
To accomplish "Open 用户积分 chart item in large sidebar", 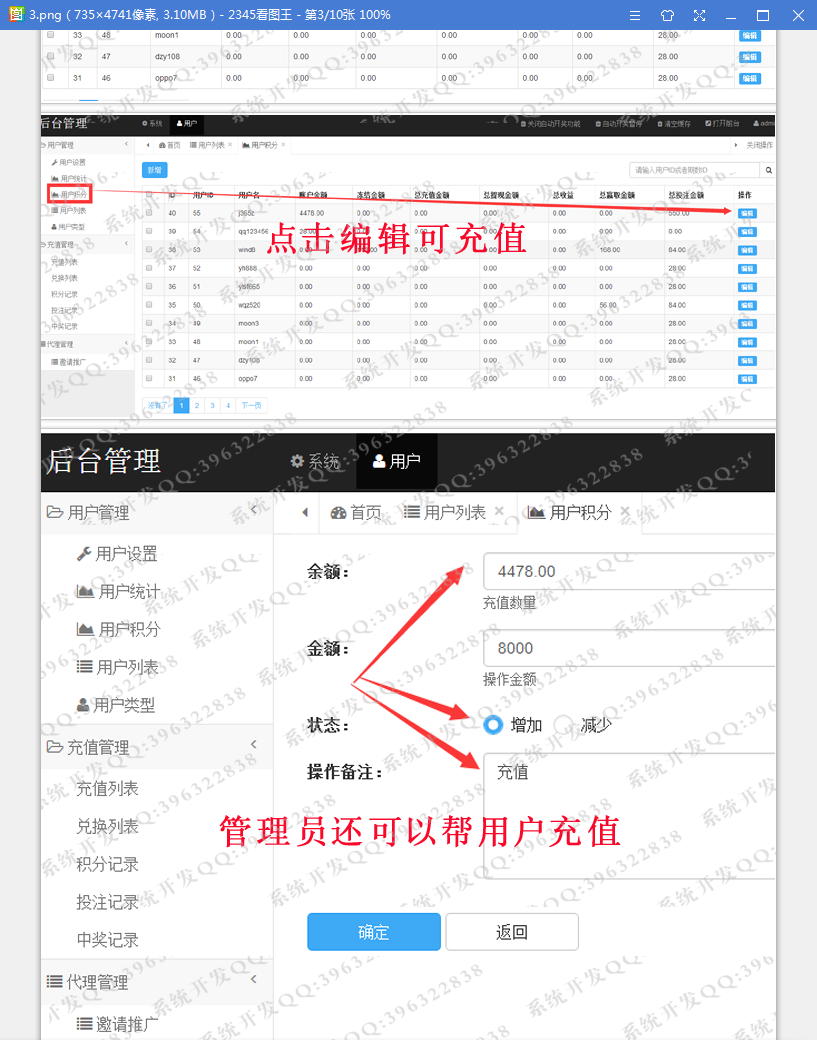I will tap(118, 629).
